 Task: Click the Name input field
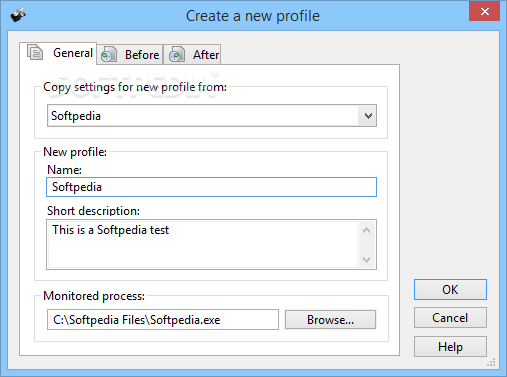point(211,187)
